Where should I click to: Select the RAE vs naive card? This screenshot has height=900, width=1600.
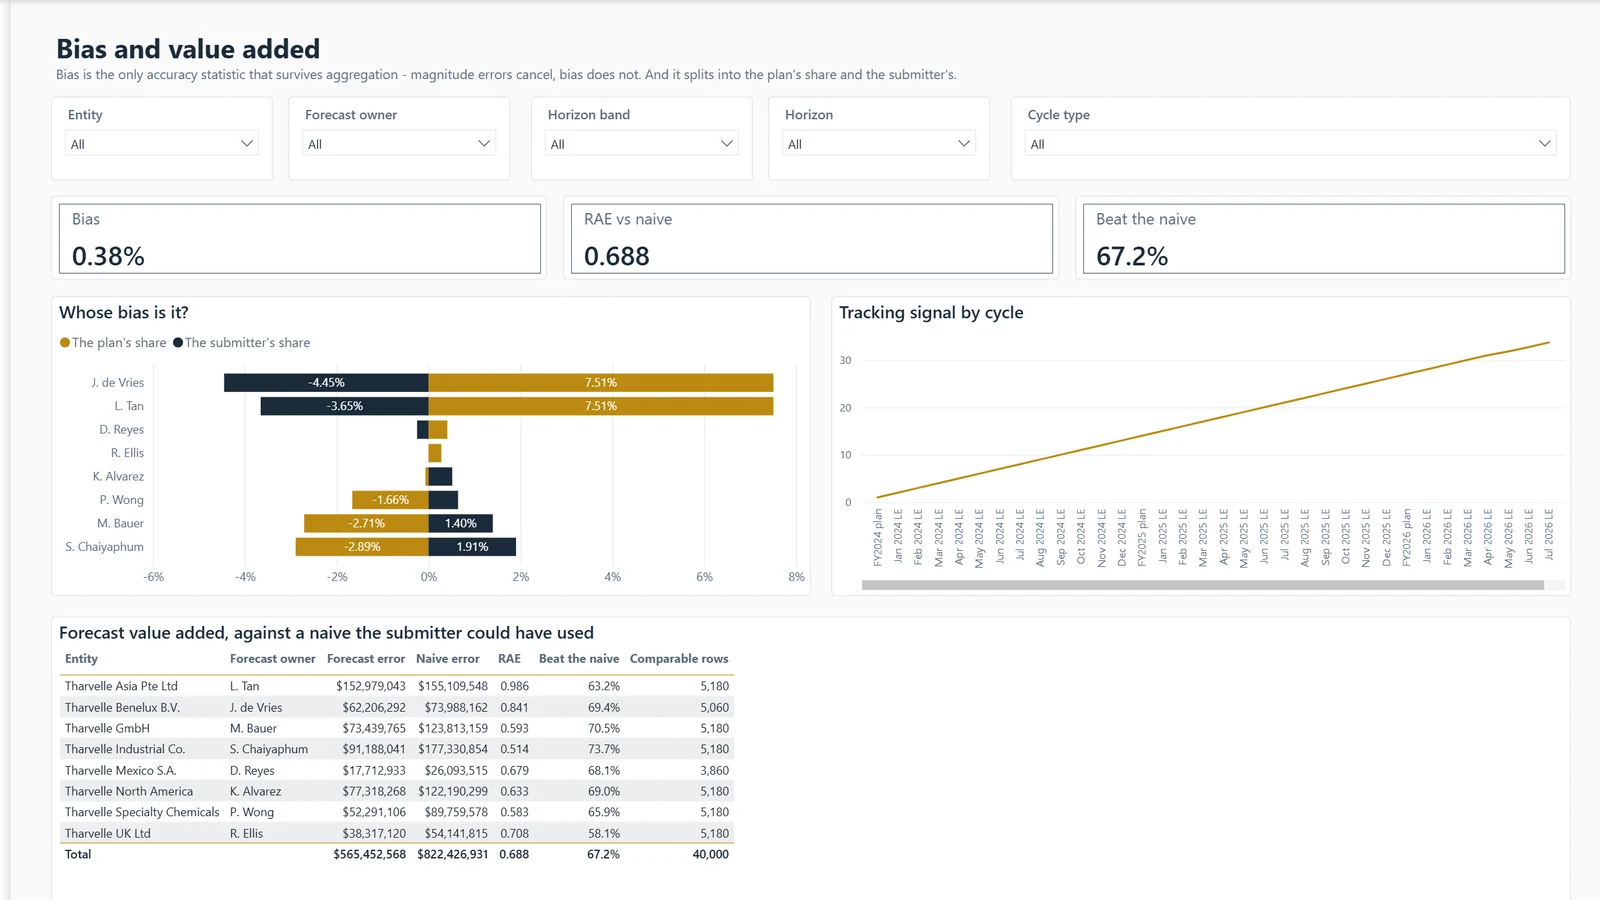pos(812,238)
